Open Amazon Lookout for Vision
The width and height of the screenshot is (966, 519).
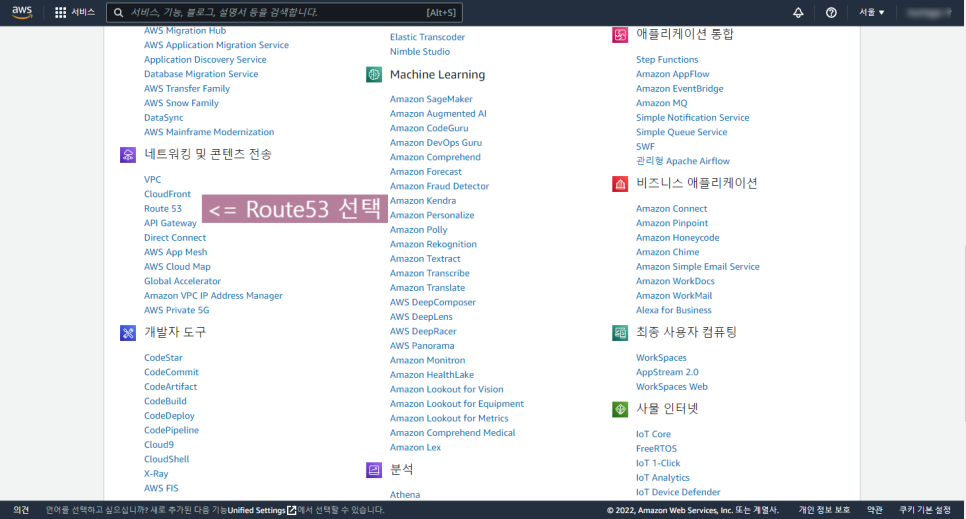click(x=446, y=390)
